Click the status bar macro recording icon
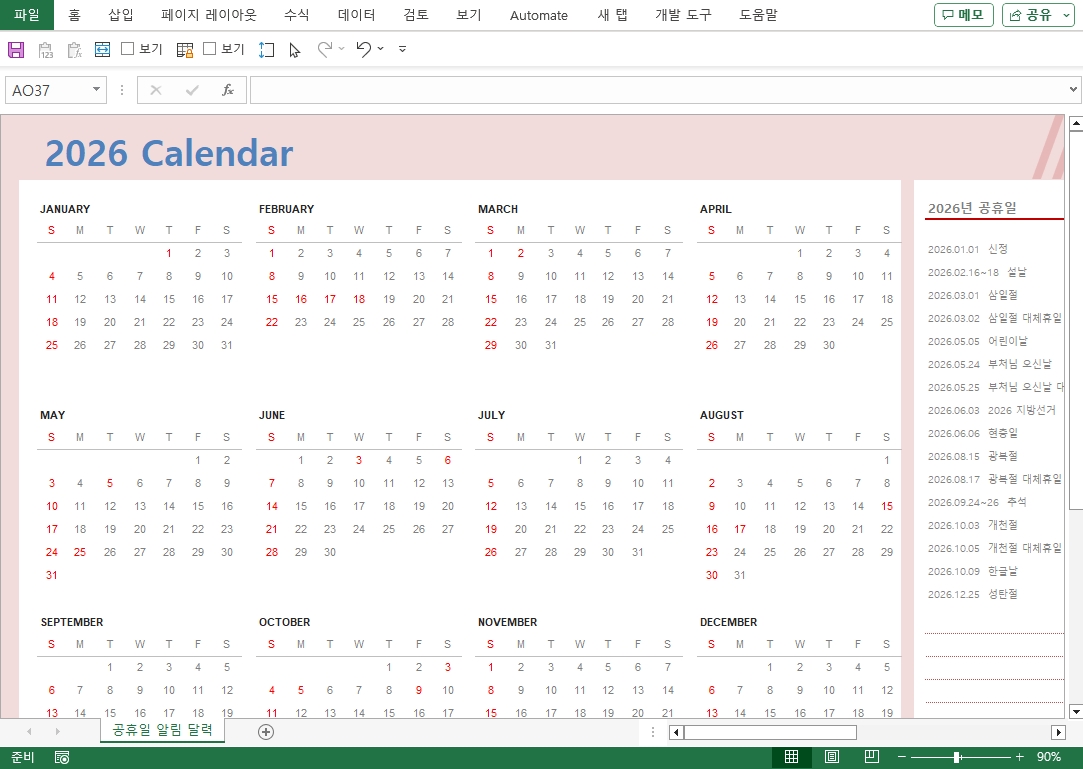 click(61, 758)
